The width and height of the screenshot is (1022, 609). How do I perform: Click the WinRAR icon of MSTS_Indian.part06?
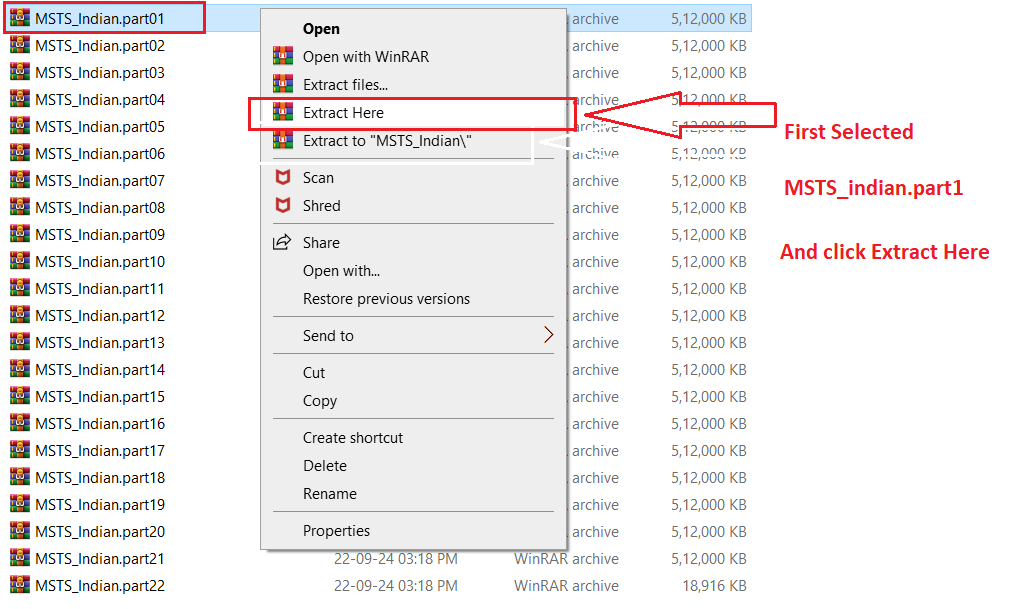coord(20,153)
